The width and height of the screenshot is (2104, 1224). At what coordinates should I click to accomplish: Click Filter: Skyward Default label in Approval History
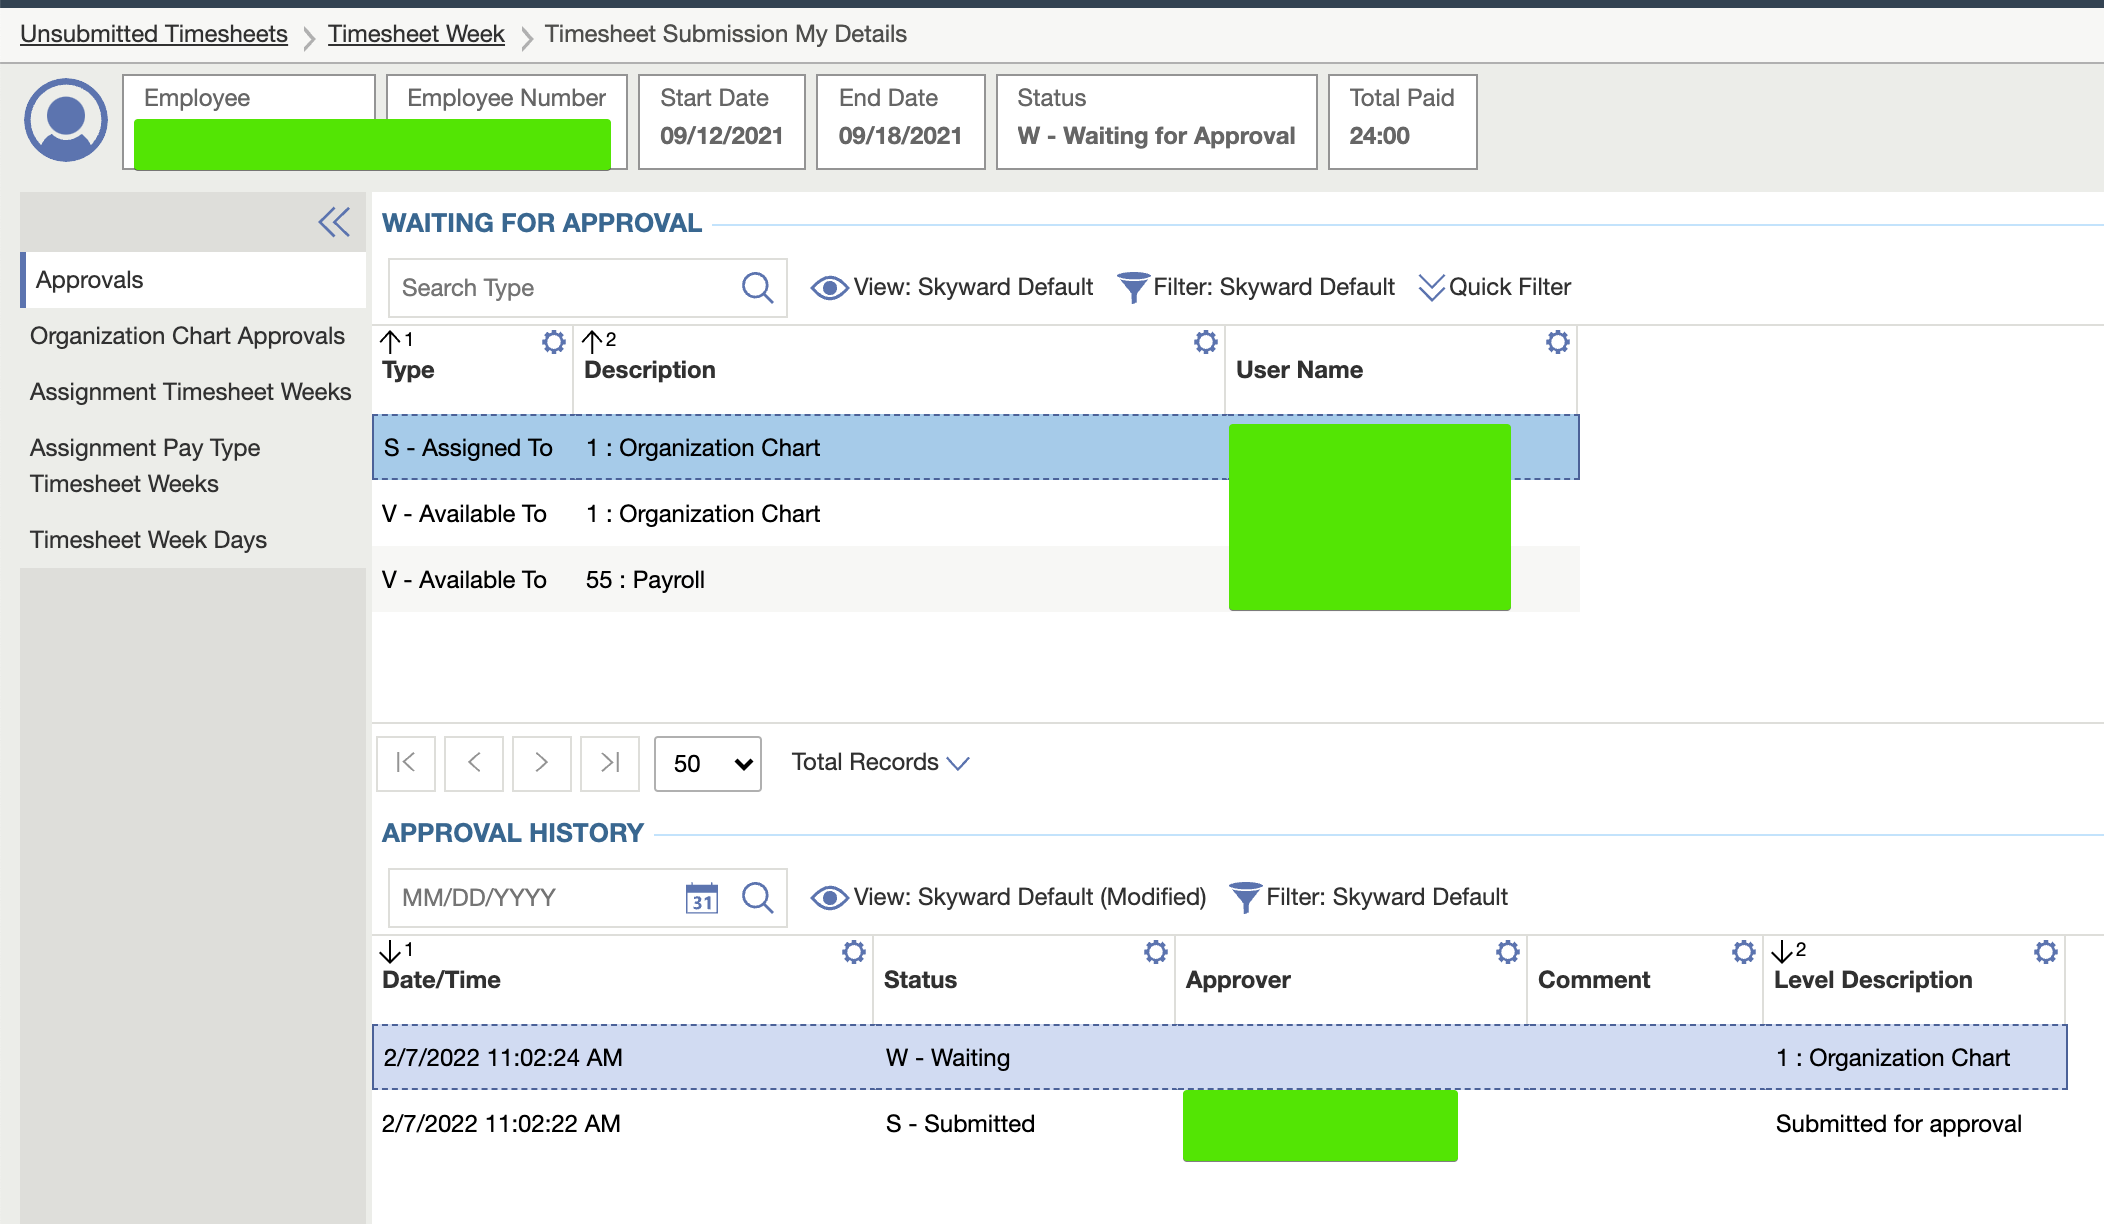(1386, 898)
